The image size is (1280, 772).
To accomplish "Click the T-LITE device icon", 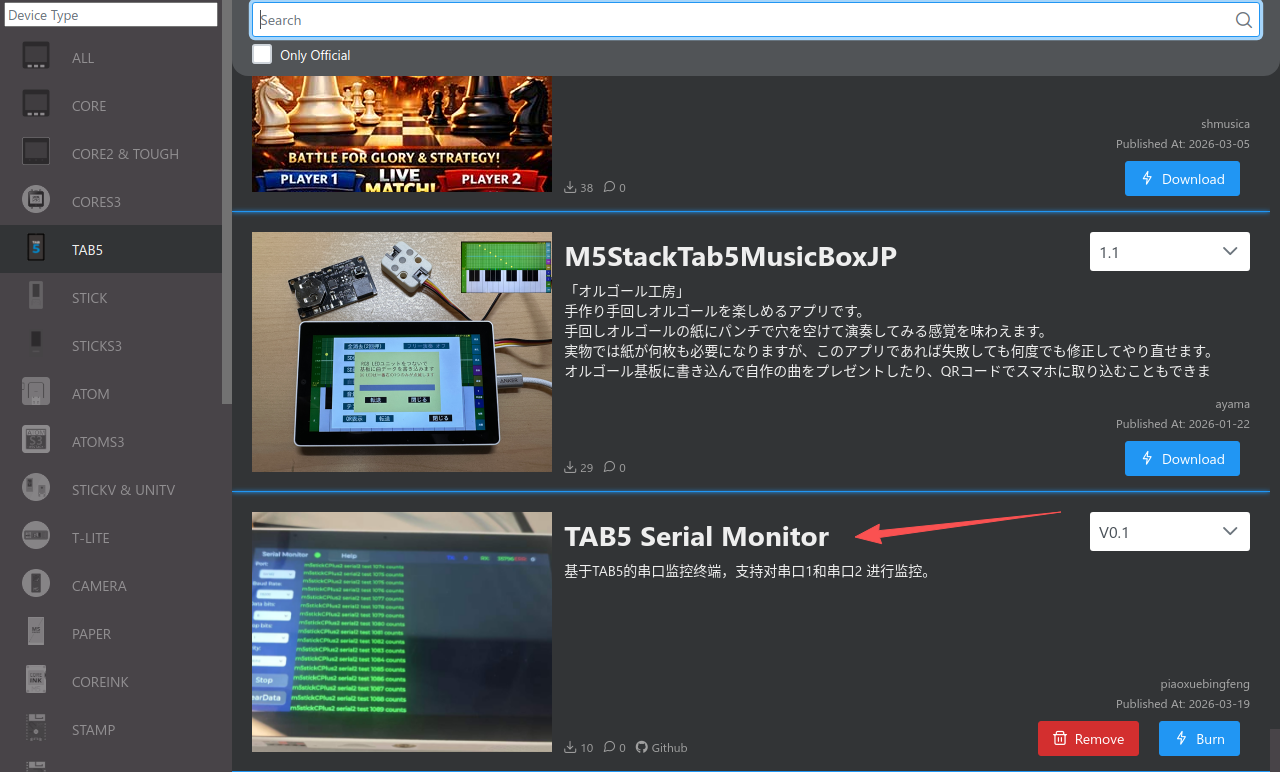I will pos(36,537).
